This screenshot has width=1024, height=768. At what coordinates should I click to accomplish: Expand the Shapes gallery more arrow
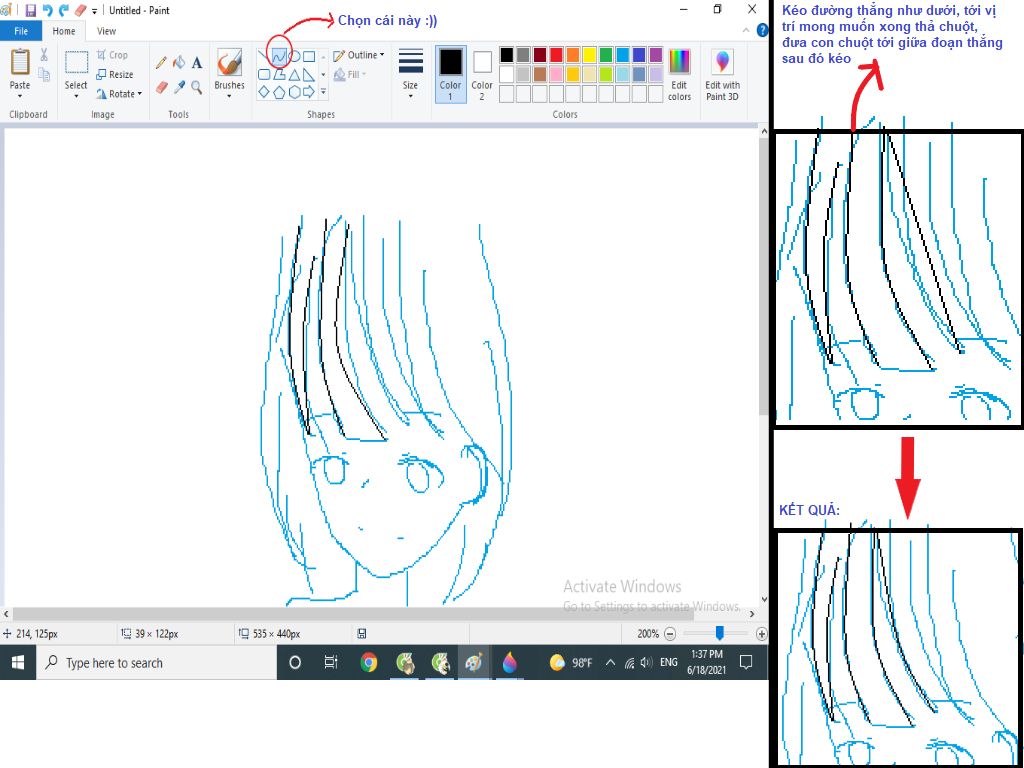point(323,92)
